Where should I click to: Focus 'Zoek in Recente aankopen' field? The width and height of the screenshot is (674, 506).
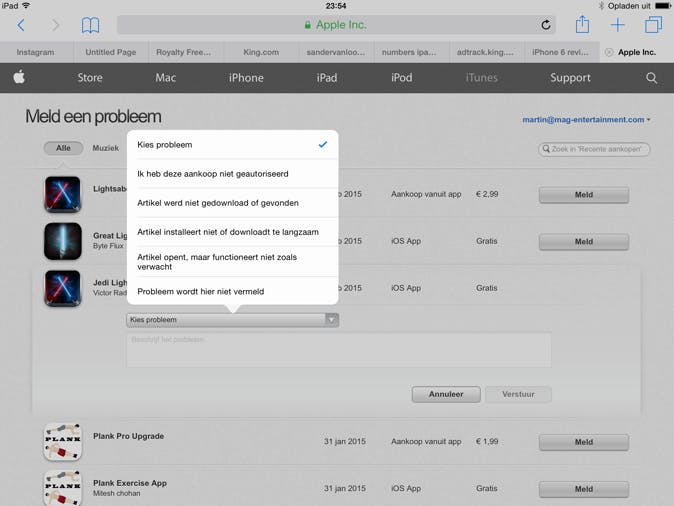point(594,149)
